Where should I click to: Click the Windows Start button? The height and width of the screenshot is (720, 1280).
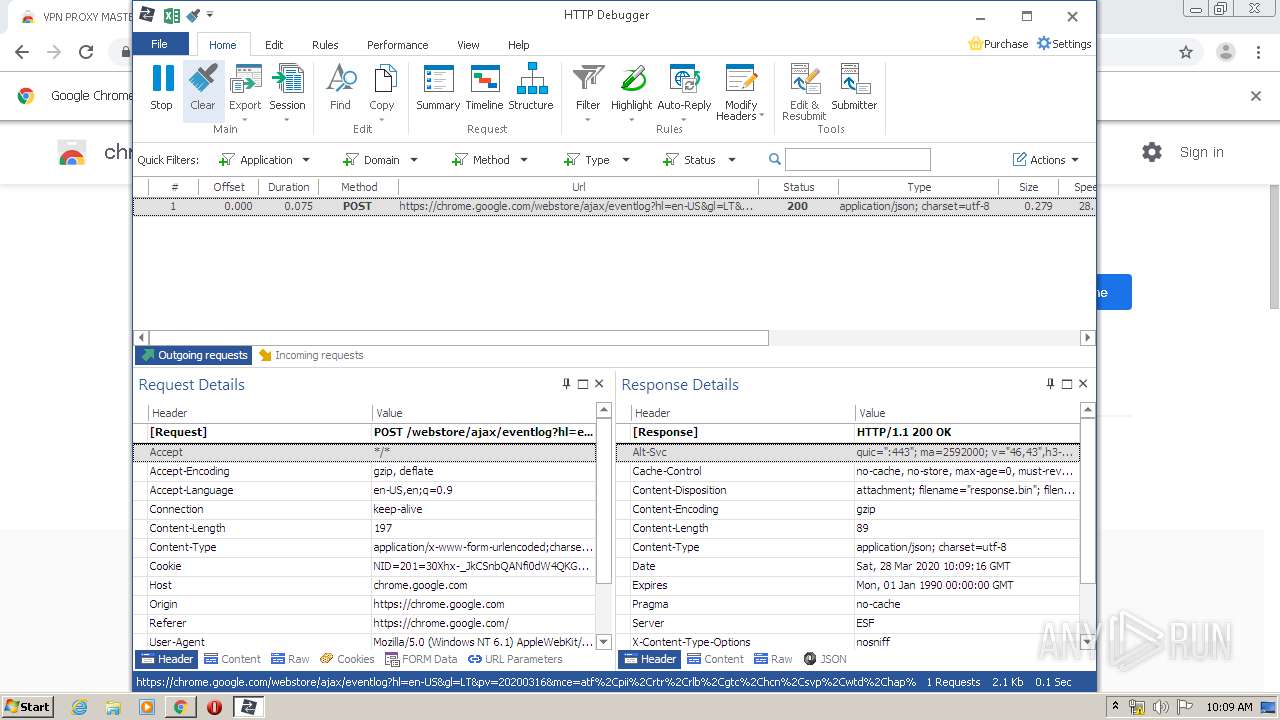[x=27, y=706]
